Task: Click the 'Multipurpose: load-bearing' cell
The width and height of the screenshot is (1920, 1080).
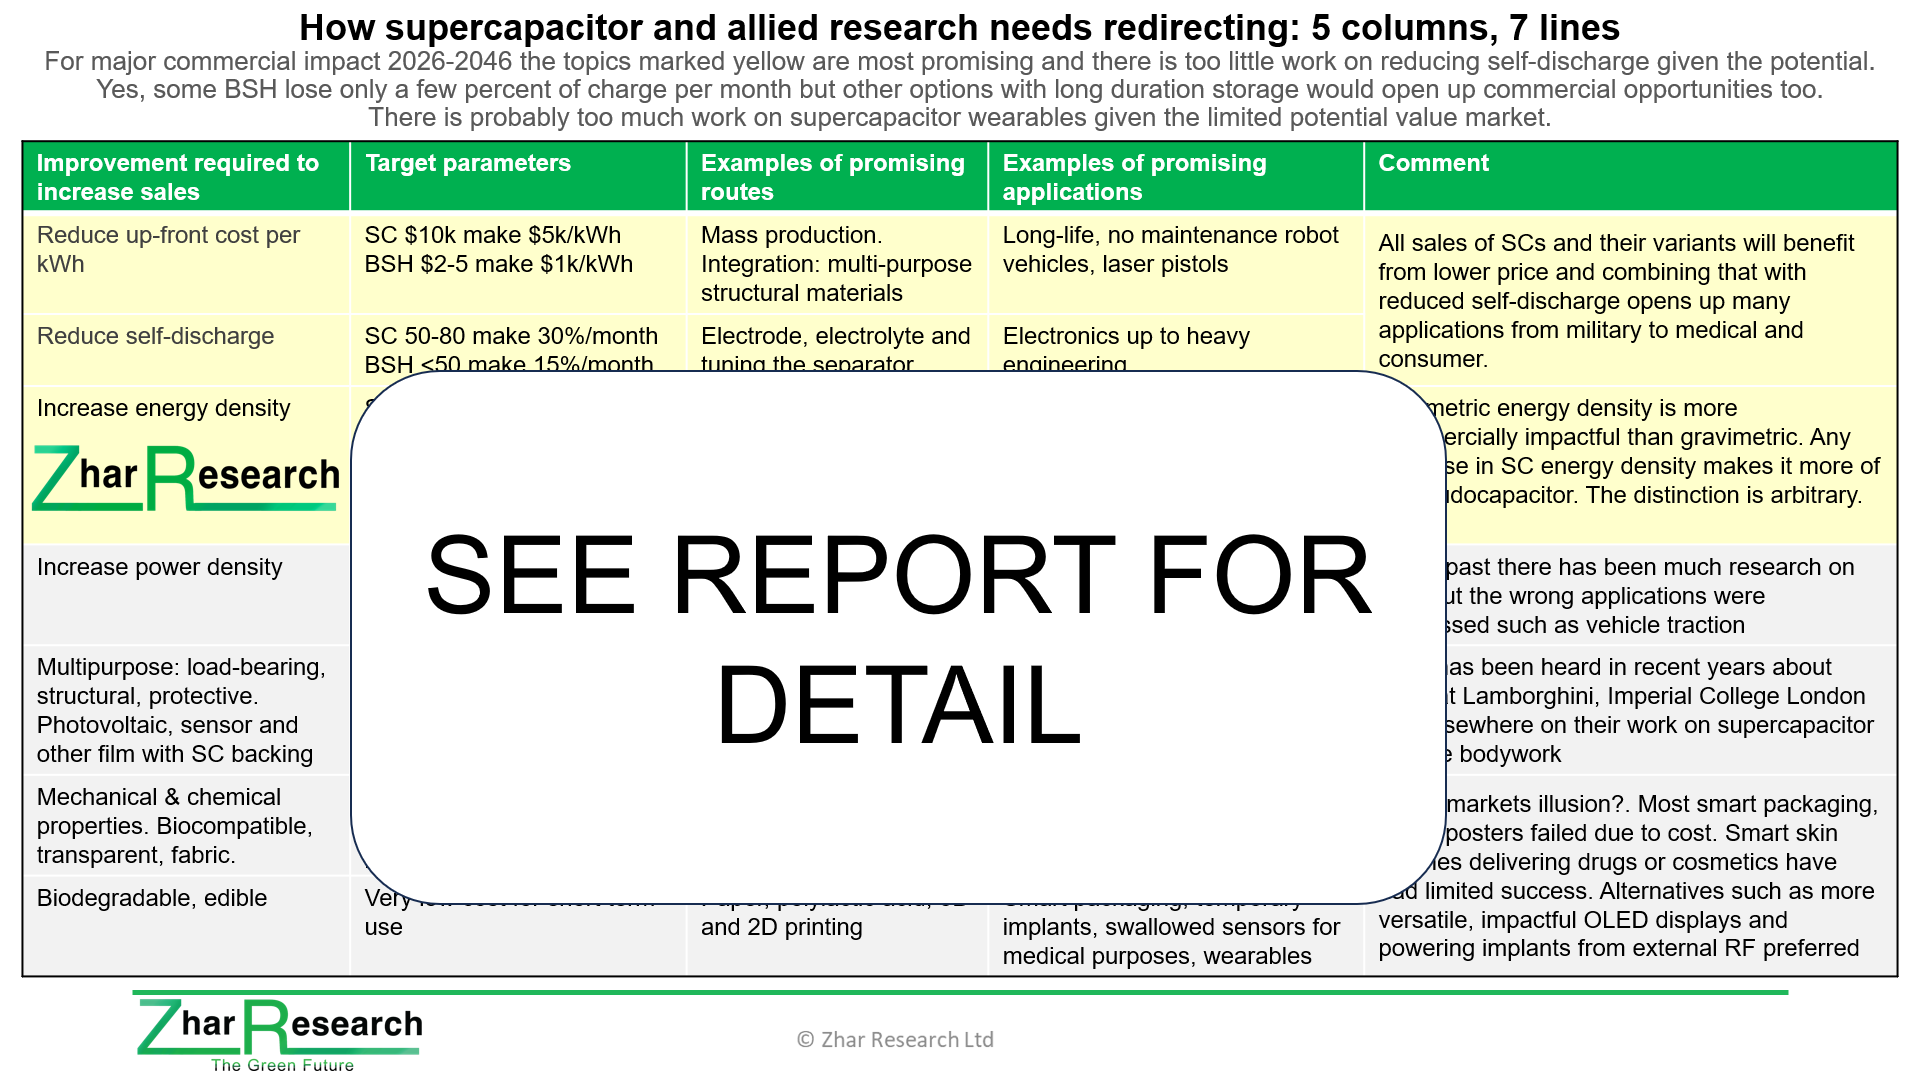Action: [181, 710]
